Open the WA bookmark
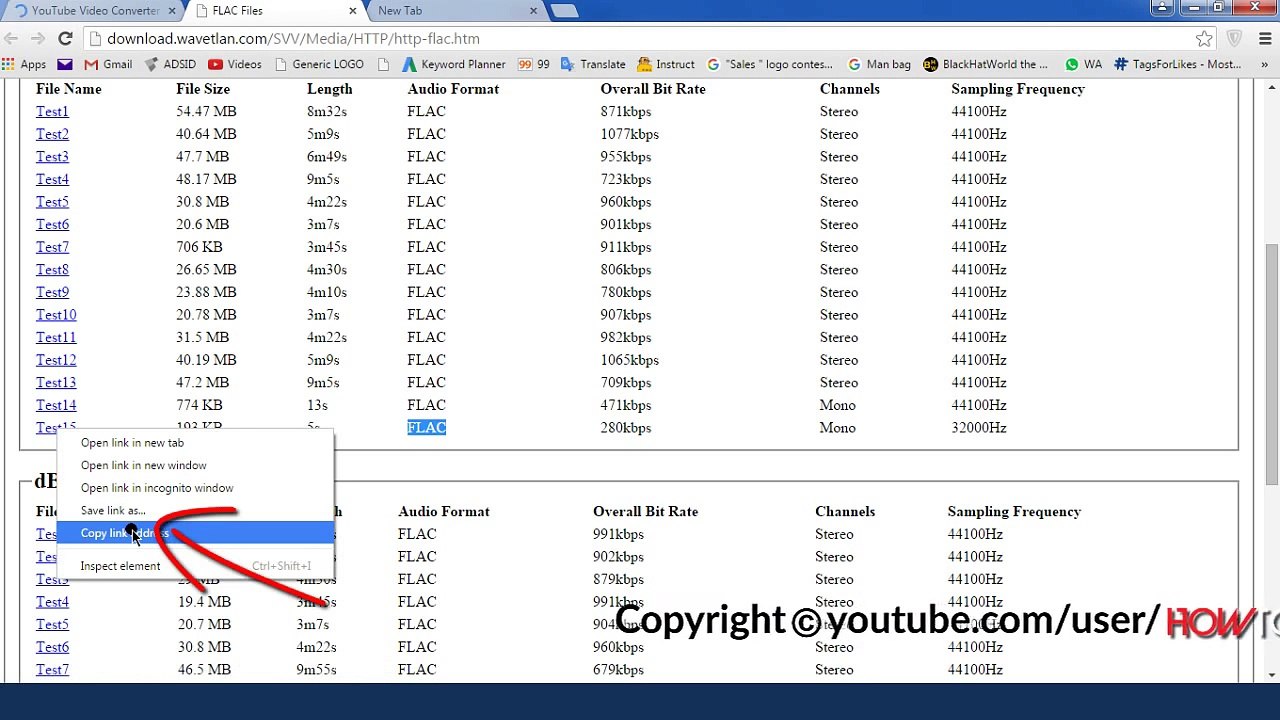 1083,64
